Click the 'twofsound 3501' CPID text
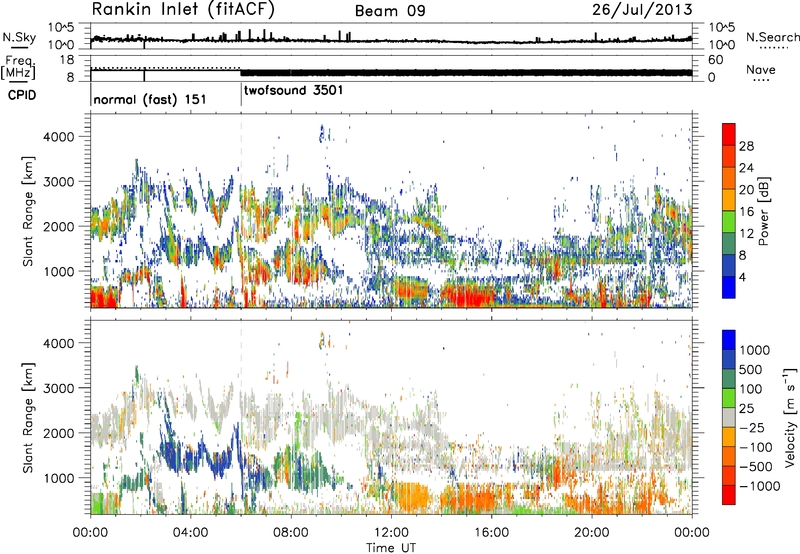The width and height of the screenshot is (800, 554). pos(294,90)
